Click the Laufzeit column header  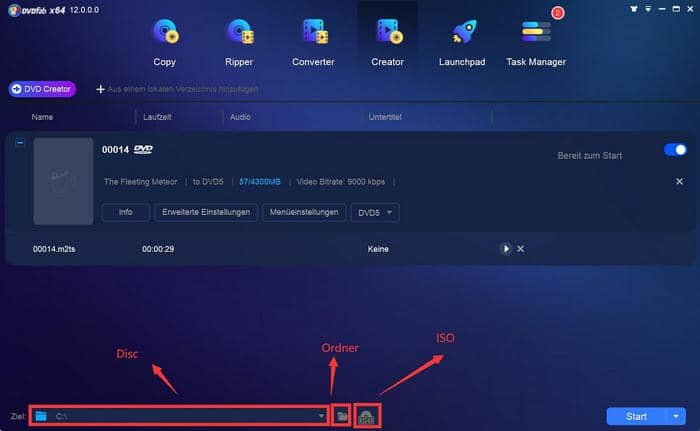(157, 117)
